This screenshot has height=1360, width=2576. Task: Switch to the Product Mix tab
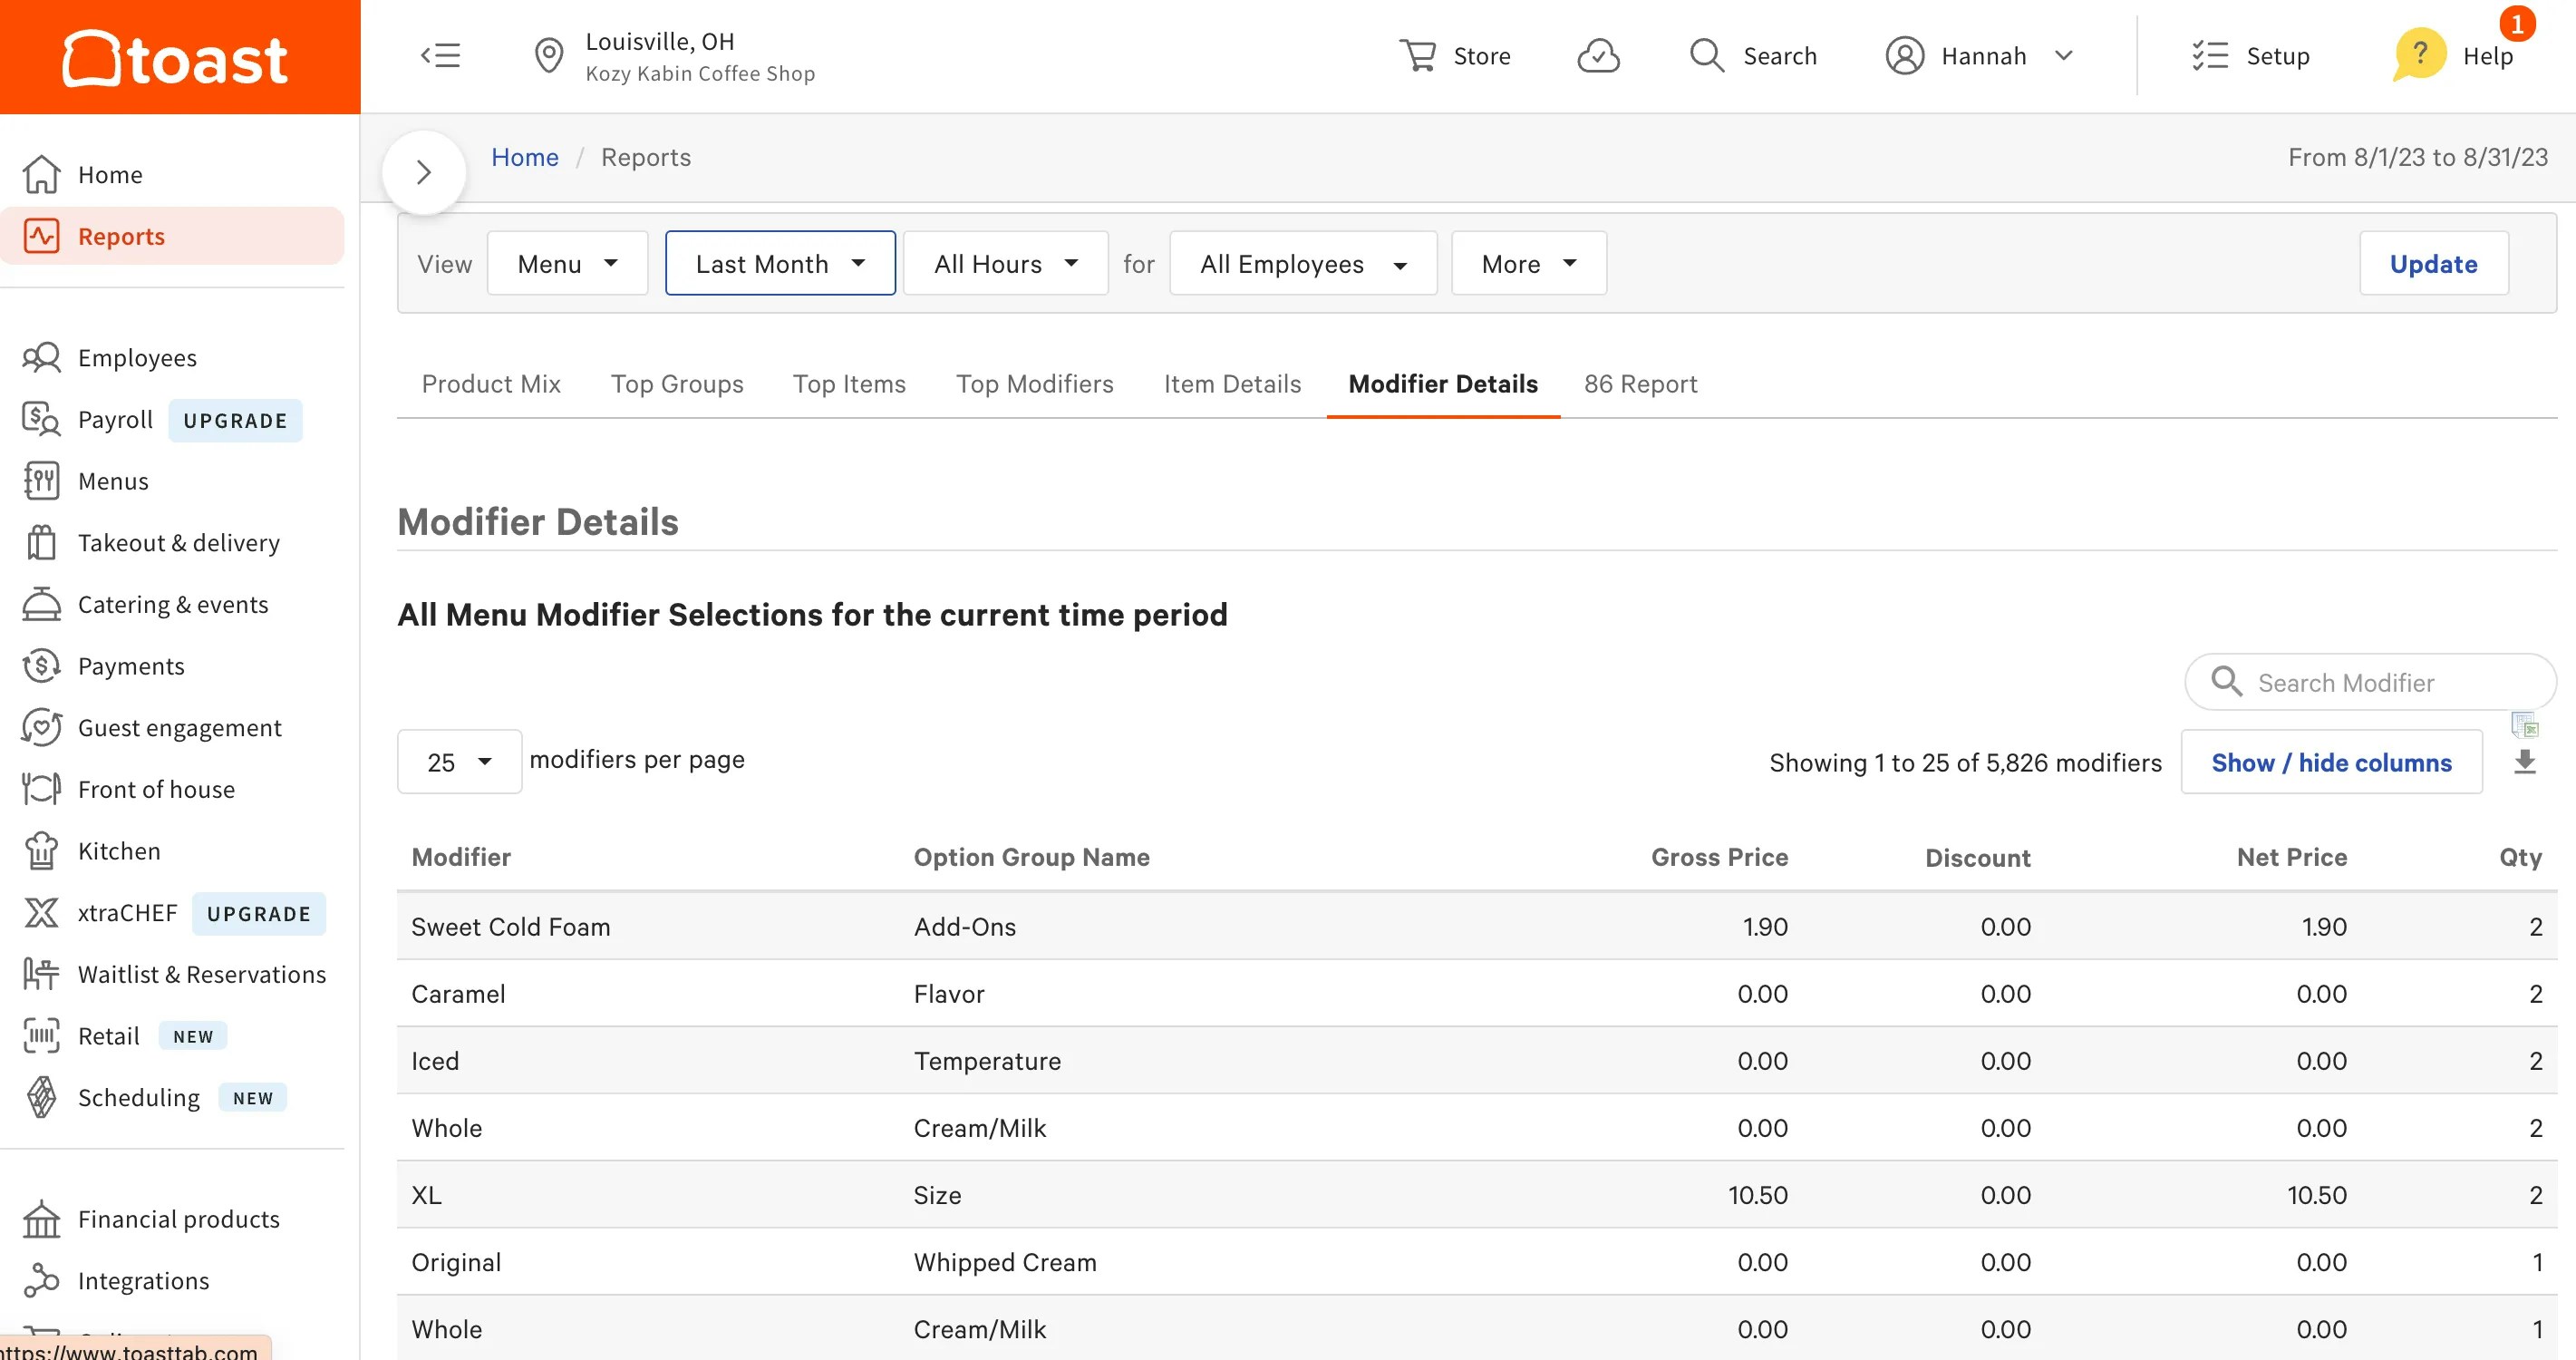(491, 384)
